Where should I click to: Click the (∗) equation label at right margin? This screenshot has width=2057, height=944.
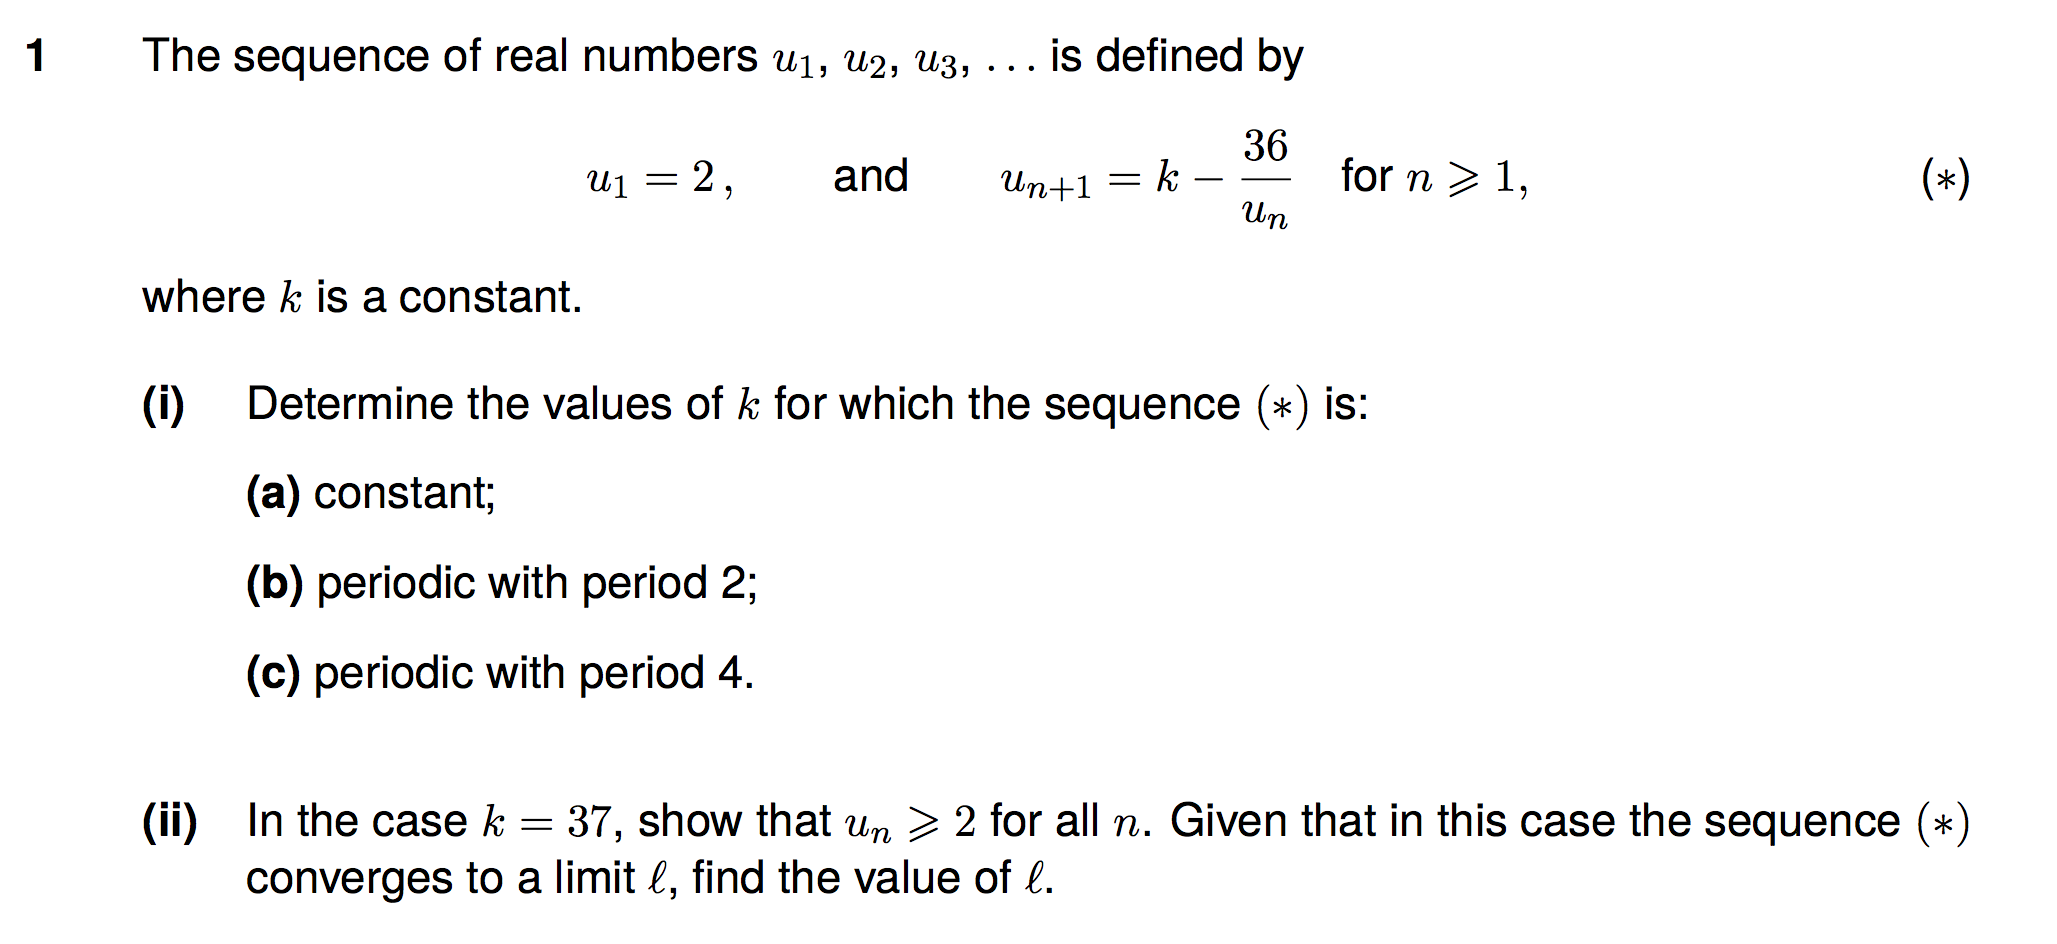pos(1944,178)
